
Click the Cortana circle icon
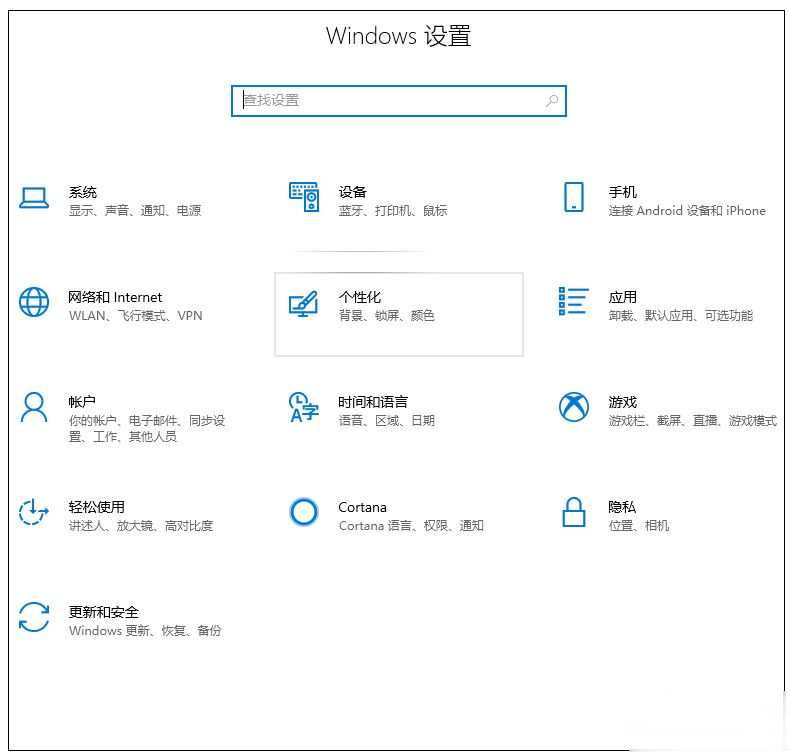304,512
